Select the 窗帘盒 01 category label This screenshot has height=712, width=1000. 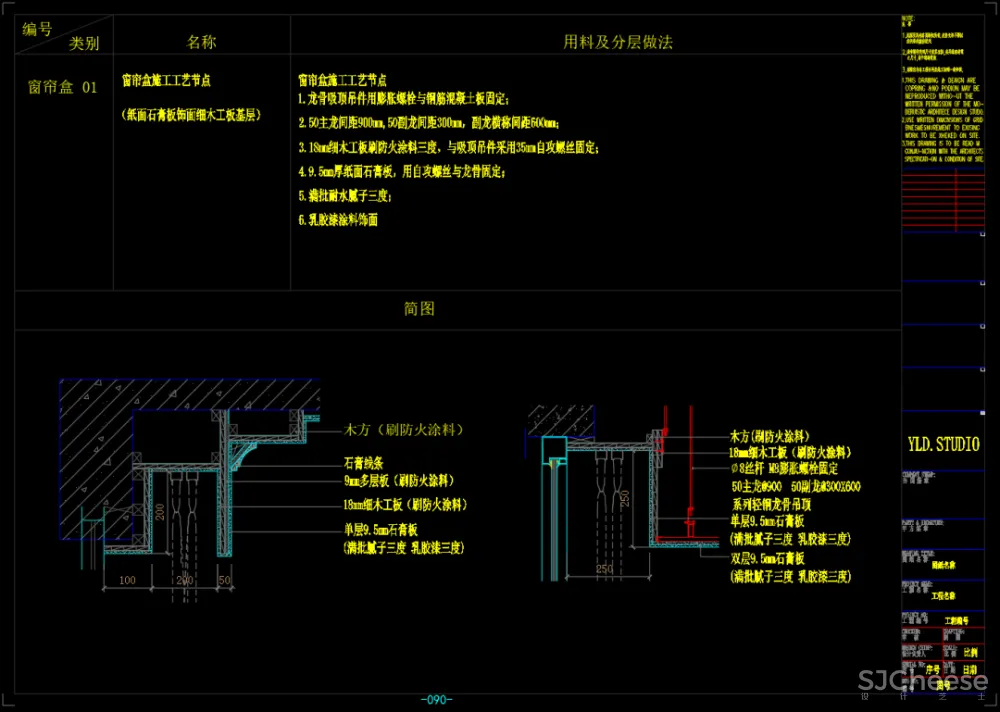[x=62, y=87]
